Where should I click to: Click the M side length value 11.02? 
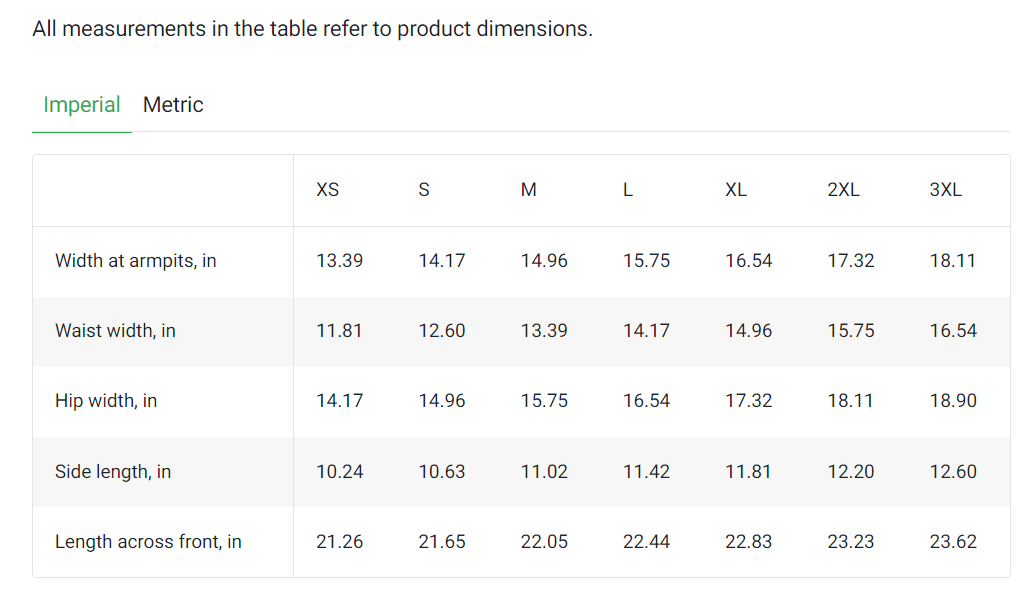tap(544, 472)
